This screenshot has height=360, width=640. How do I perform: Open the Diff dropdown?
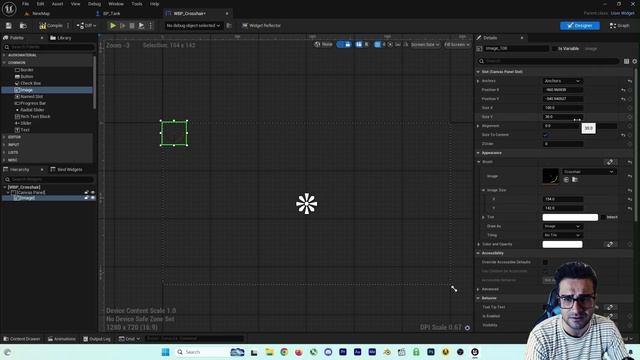click(86, 26)
